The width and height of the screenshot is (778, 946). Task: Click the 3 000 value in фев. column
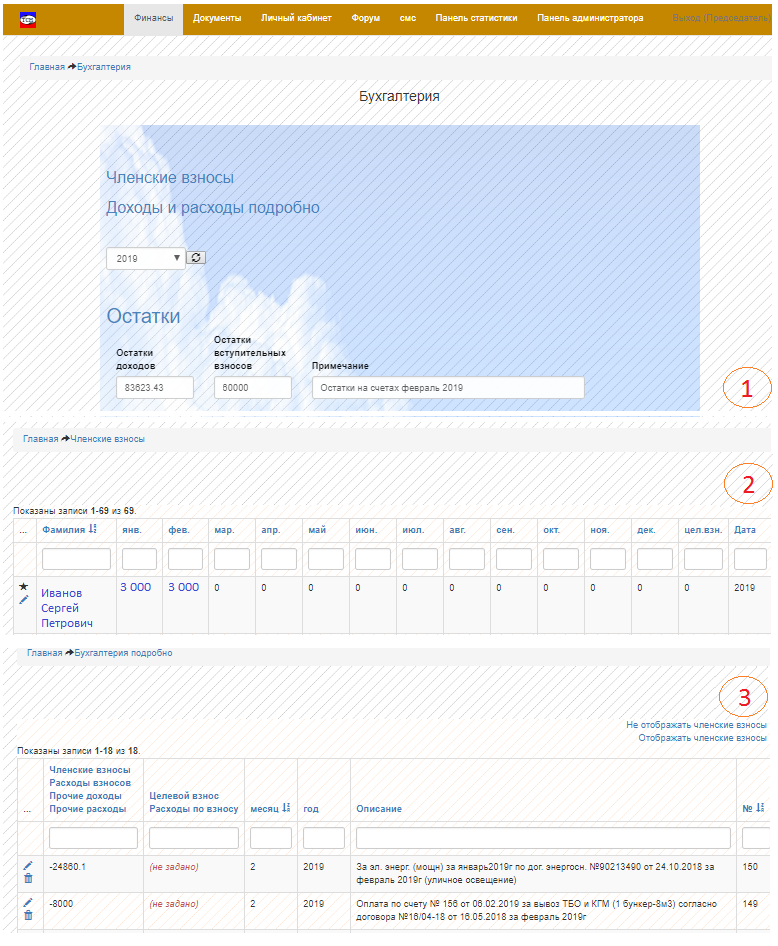[183, 587]
